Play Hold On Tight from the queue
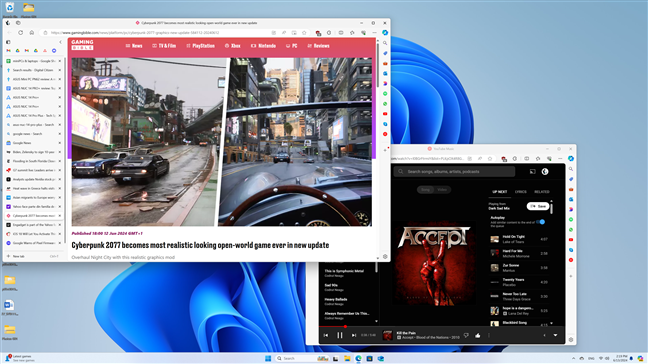 tap(519, 239)
